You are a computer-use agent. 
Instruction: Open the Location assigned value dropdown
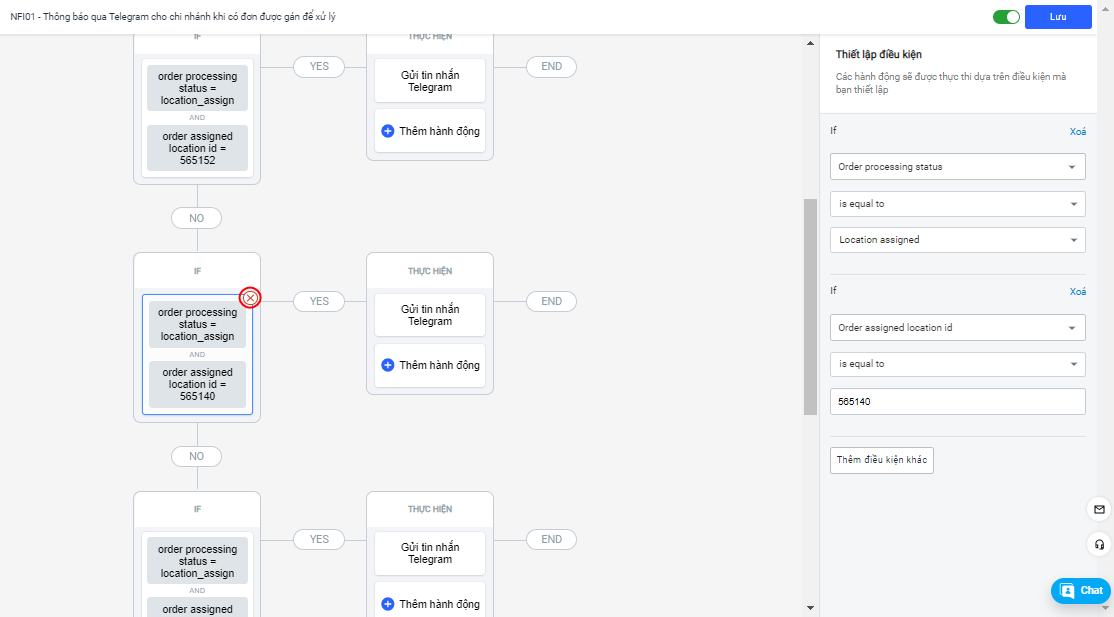[x=957, y=240]
